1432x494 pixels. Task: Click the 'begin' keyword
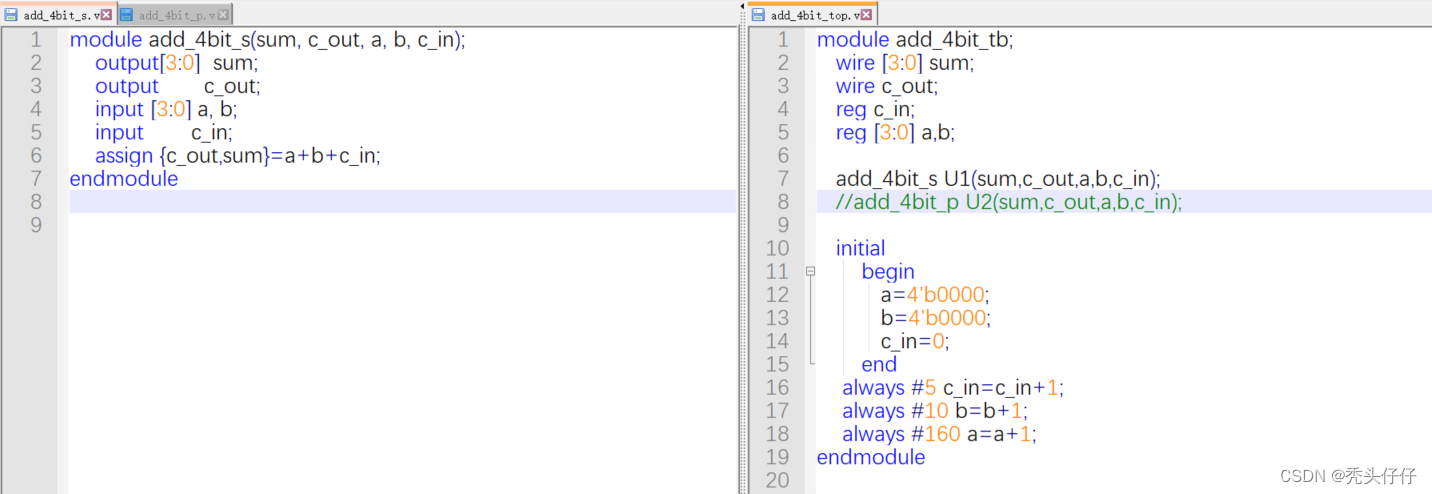pos(888,271)
